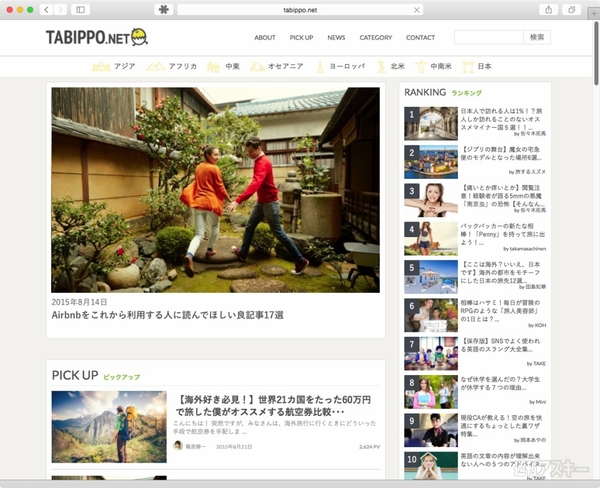600x488 pixels.
Task: Stop loading via the X in address bar
Action: click(x=417, y=10)
